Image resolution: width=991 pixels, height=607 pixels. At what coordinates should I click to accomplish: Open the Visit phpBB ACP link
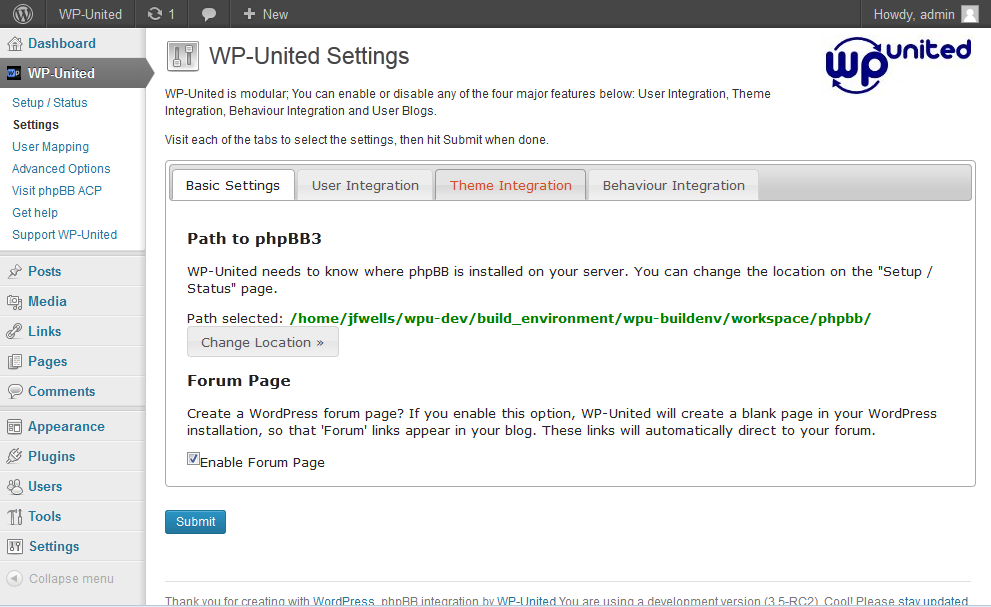point(57,191)
